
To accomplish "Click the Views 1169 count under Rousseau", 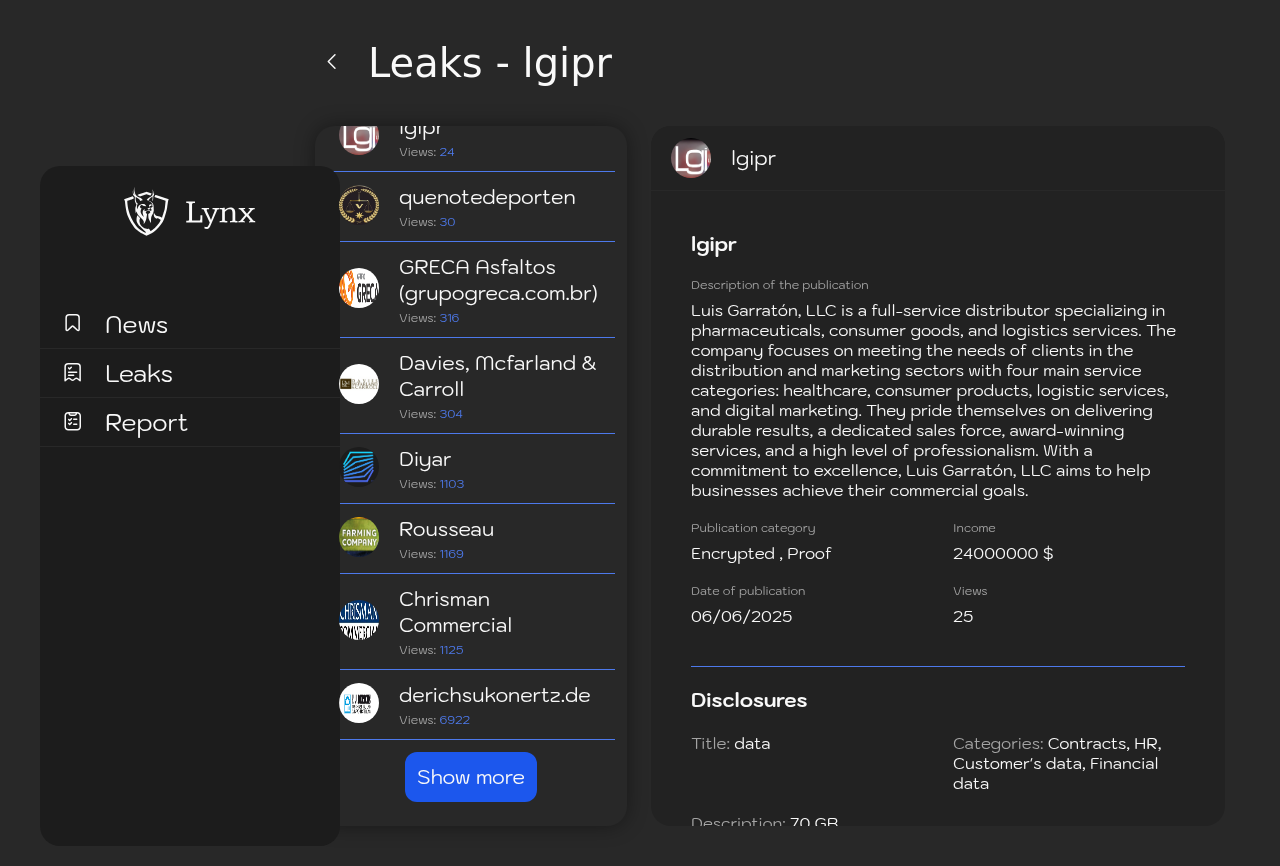I will point(432,554).
